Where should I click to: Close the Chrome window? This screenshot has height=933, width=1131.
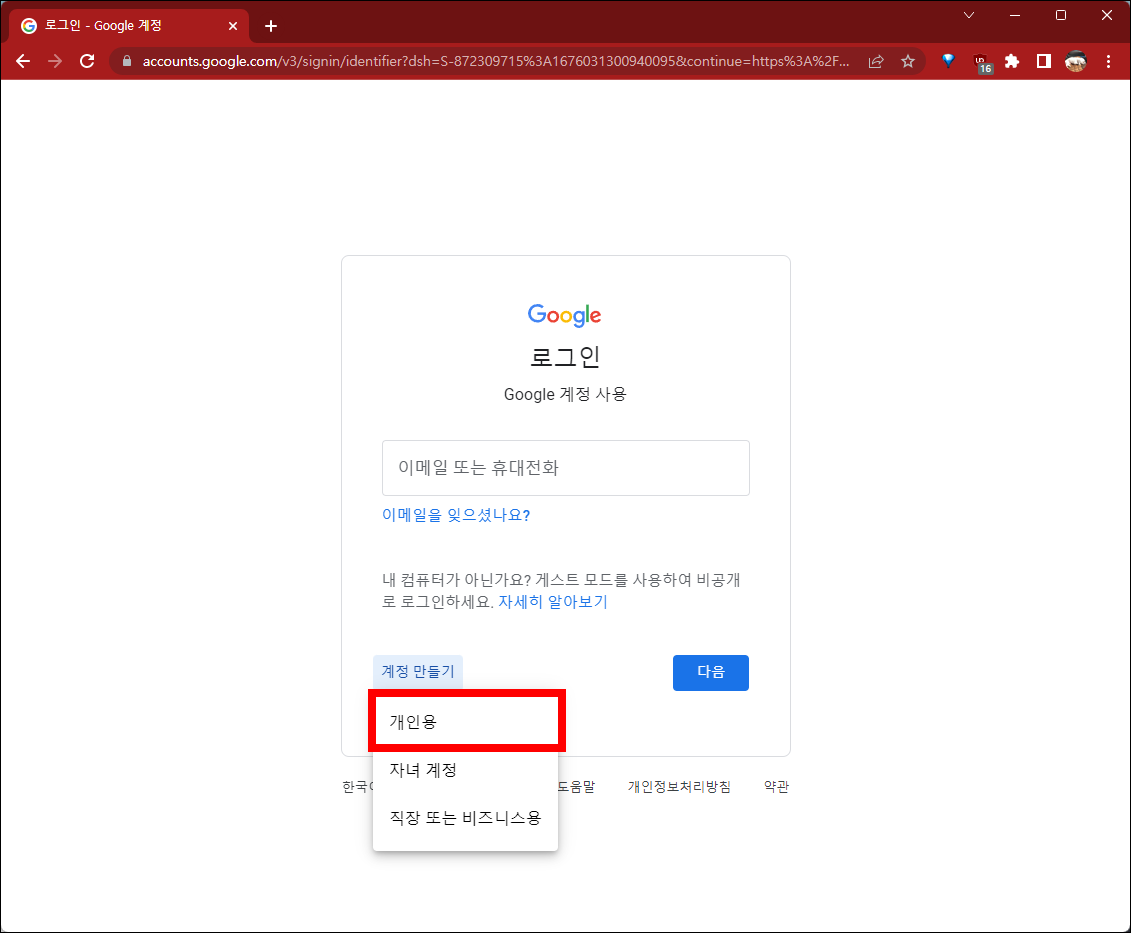coord(1107,15)
